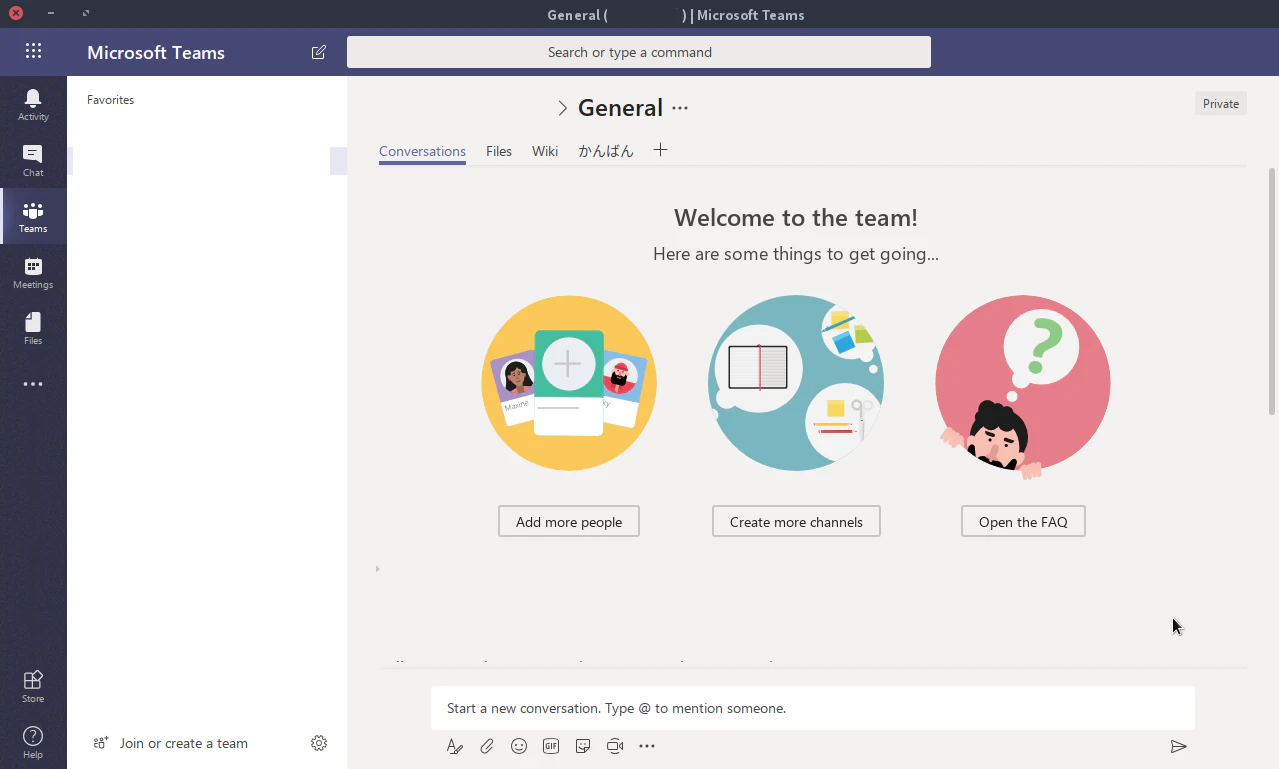Click Add more people button

click(569, 521)
